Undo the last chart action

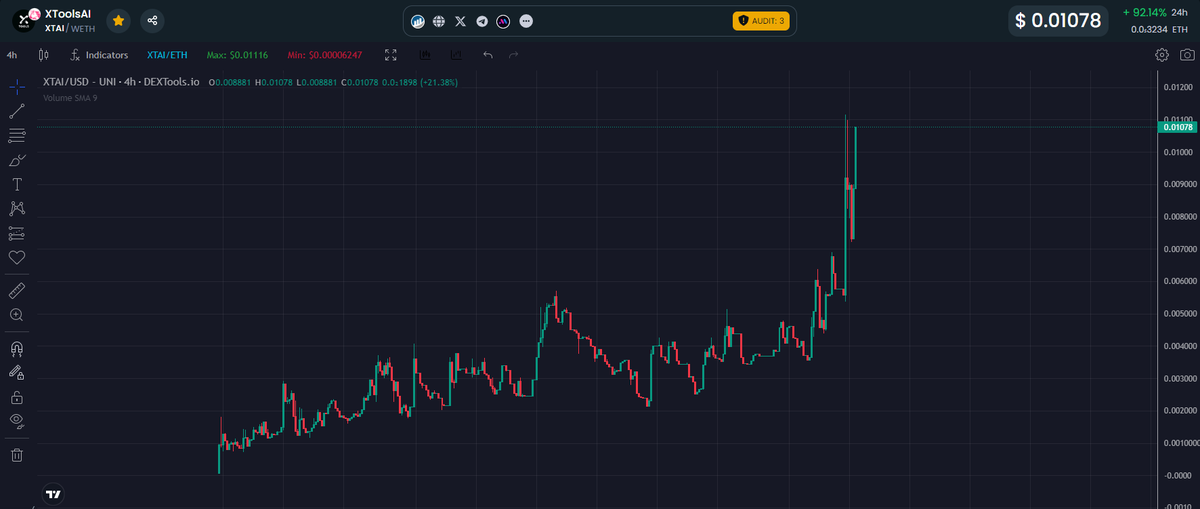pyautogui.click(x=488, y=55)
